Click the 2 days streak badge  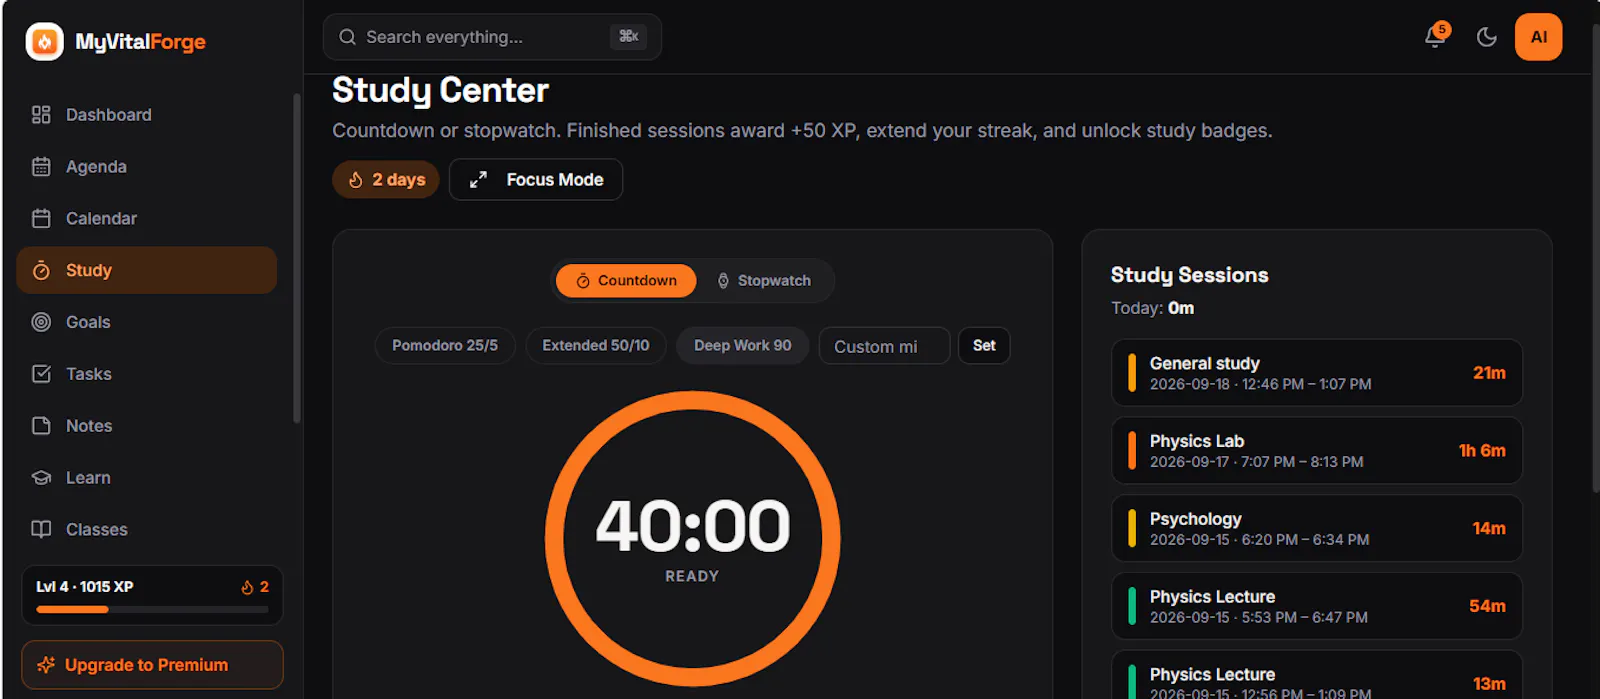coord(386,180)
